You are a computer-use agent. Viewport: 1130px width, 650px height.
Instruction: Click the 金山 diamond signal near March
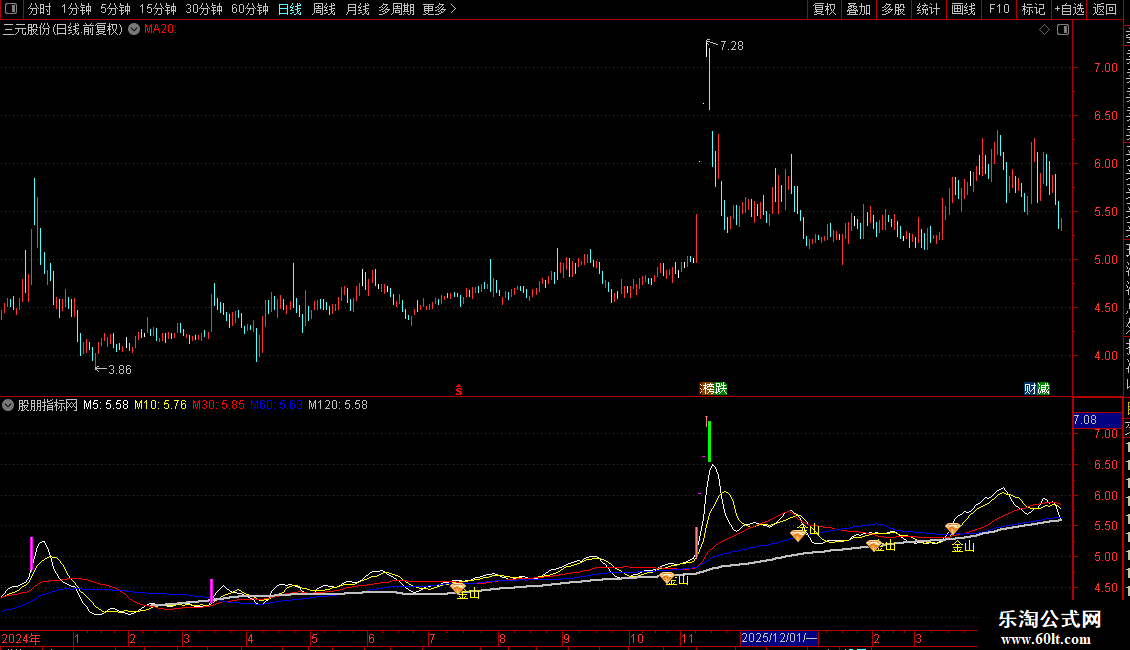953,529
